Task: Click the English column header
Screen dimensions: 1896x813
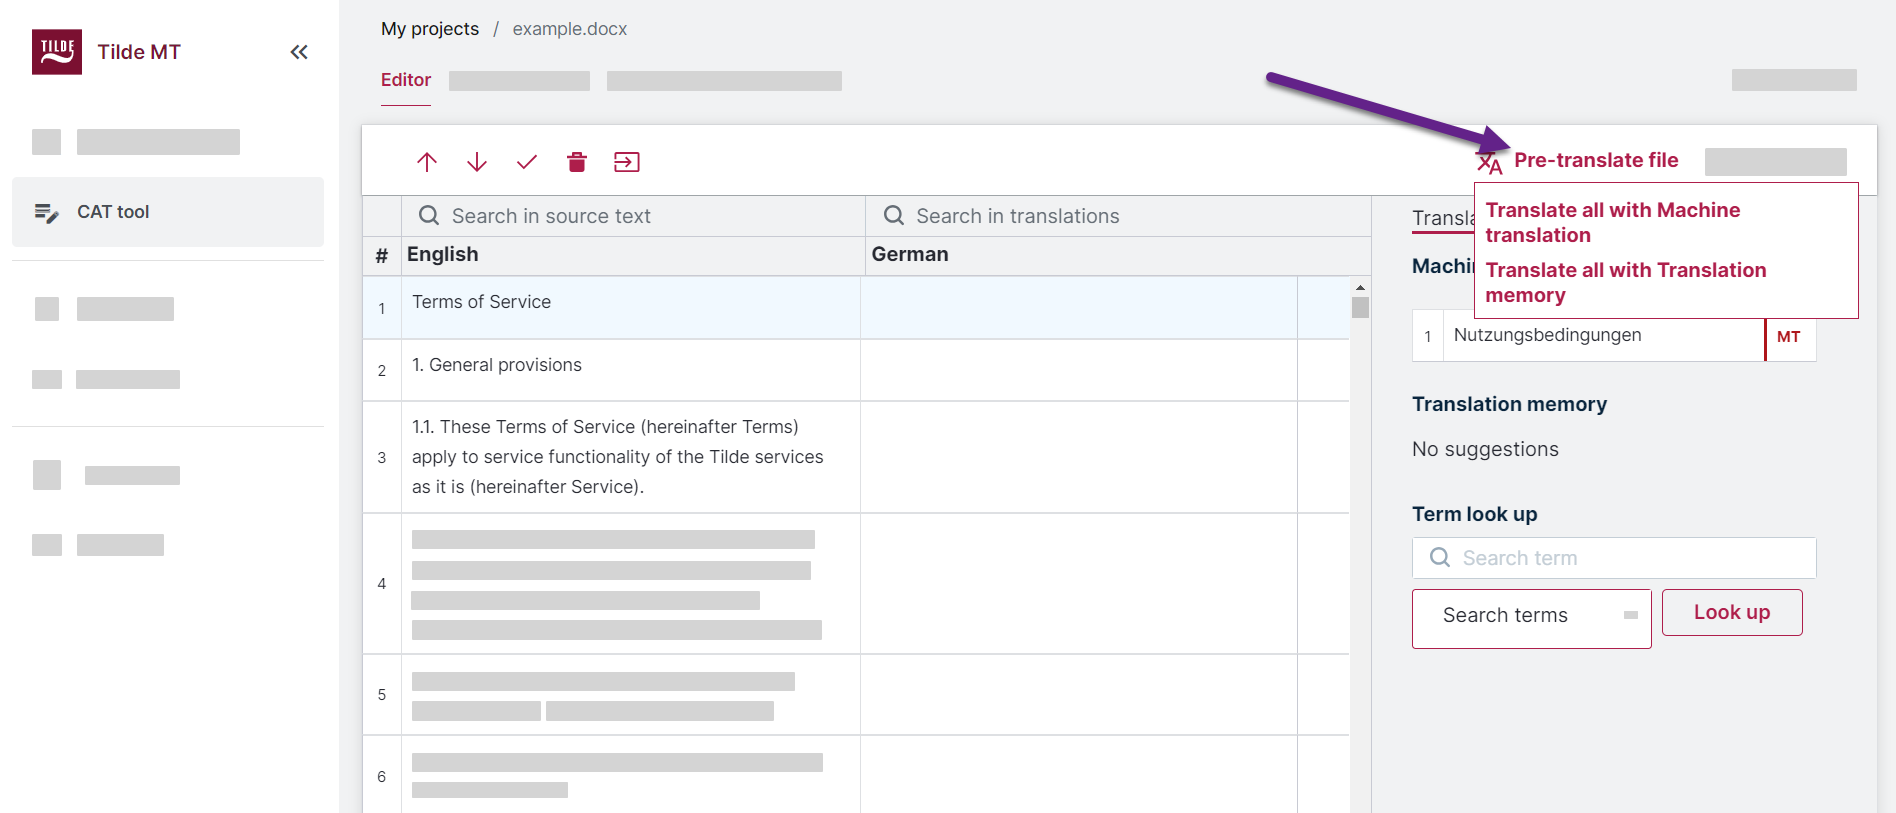Action: click(x=443, y=254)
